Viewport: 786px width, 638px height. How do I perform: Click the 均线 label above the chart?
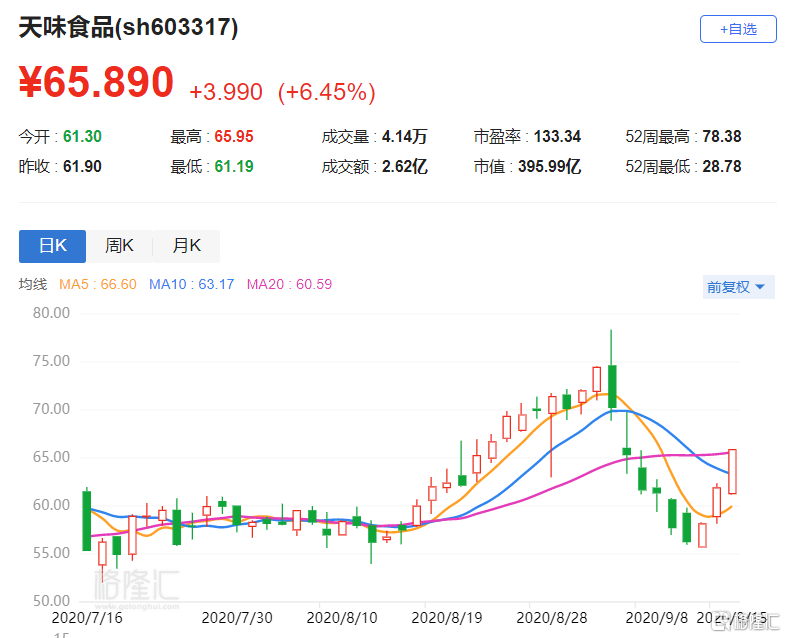[x=33, y=285]
